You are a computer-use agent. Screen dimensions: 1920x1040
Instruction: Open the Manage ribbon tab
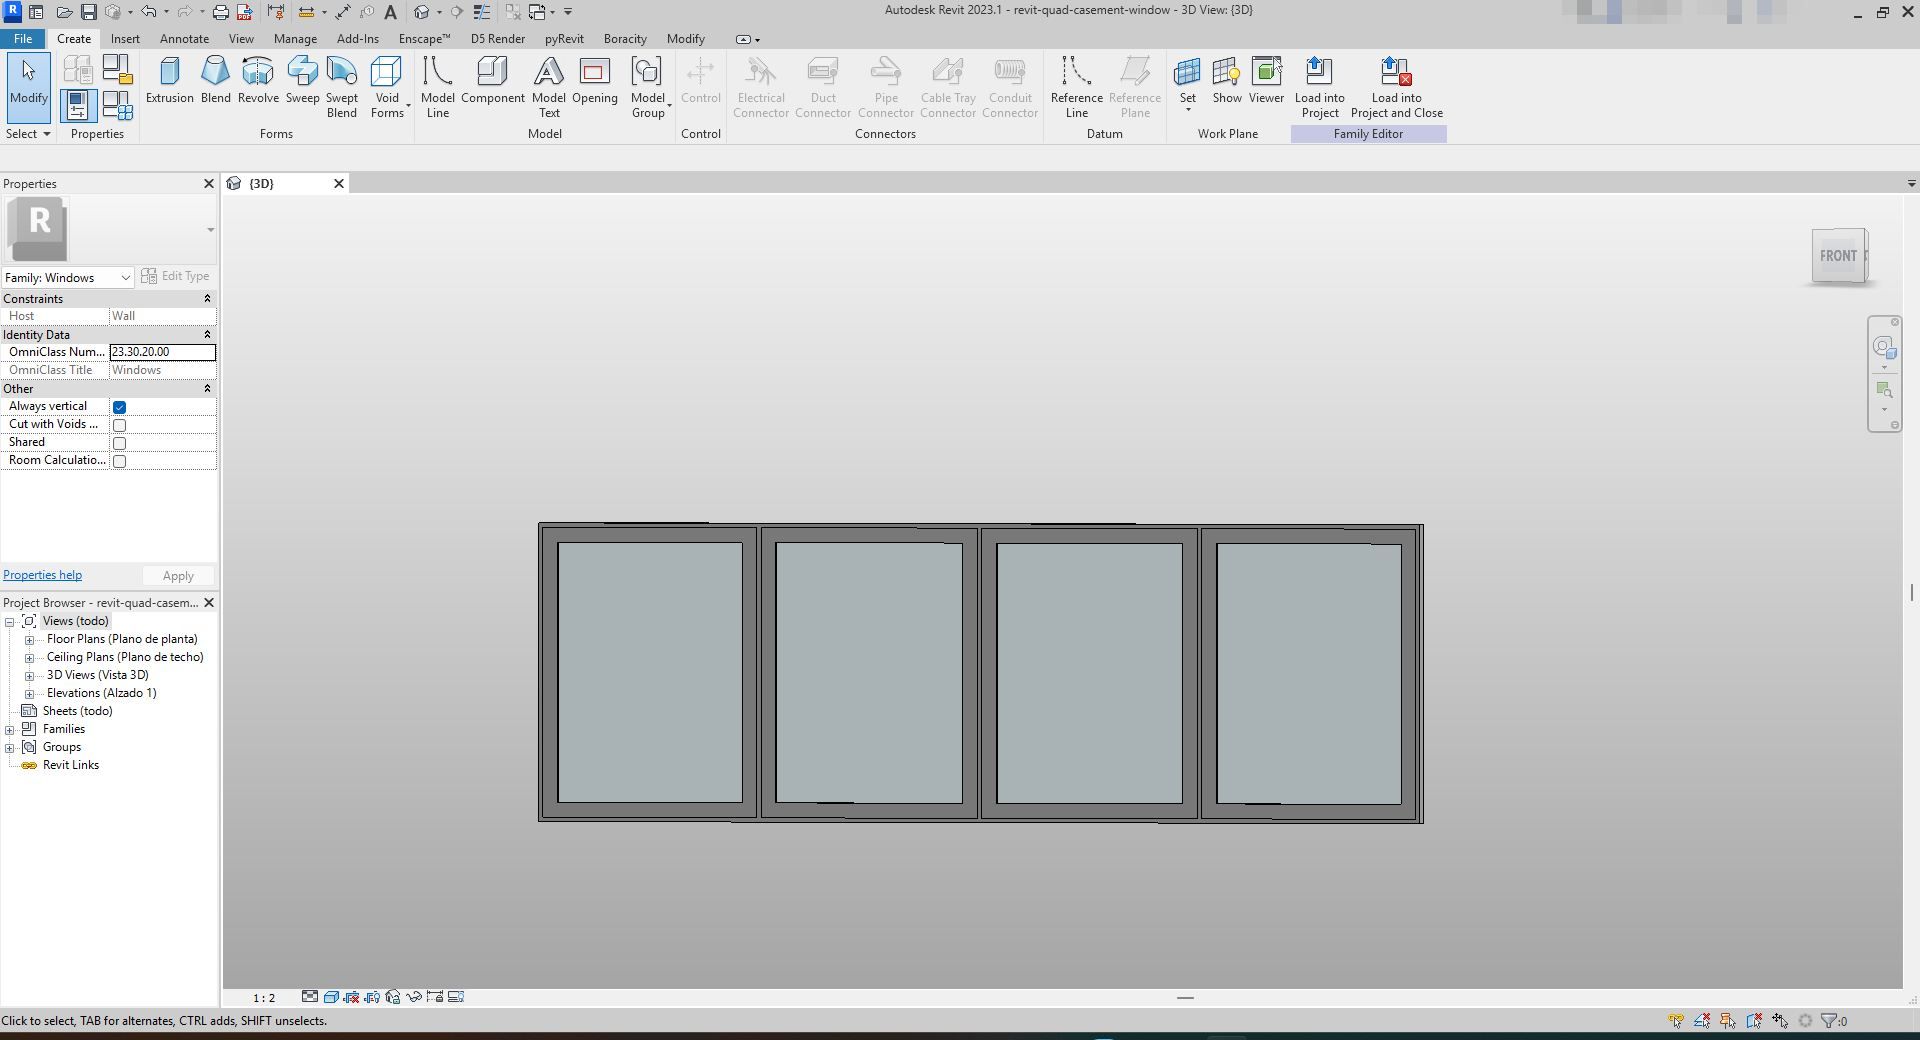pos(295,39)
